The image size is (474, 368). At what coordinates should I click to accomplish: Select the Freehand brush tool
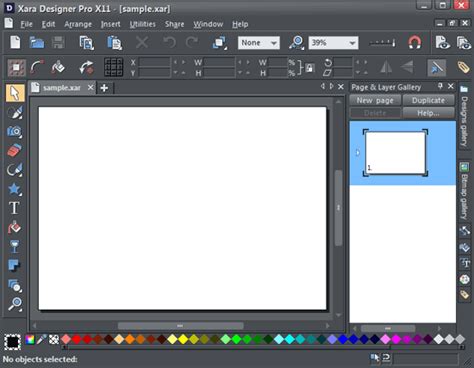coord(15,112)
